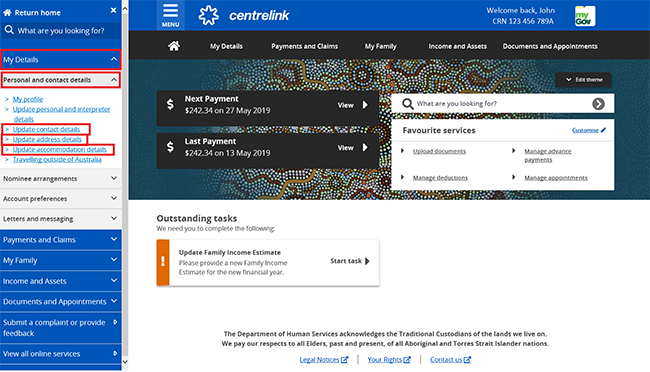Expand Income and Assets sidebar section

point(61,281)
